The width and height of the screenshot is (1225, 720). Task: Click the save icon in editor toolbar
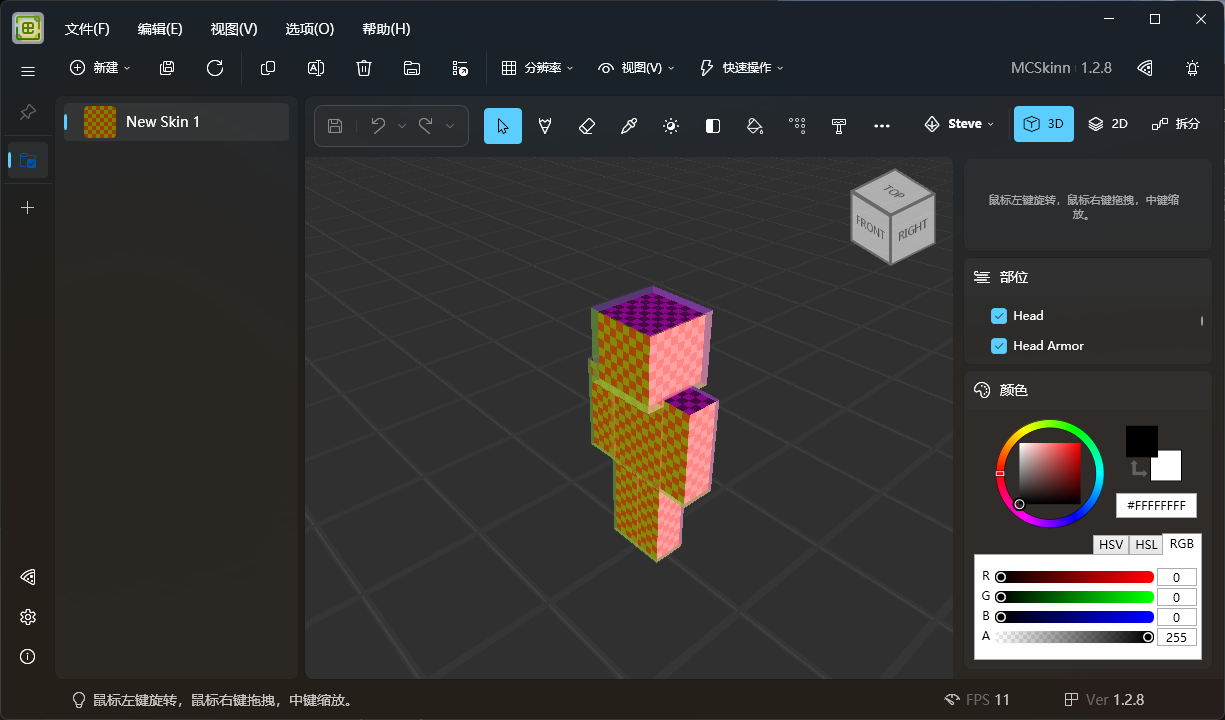(335, 125)
